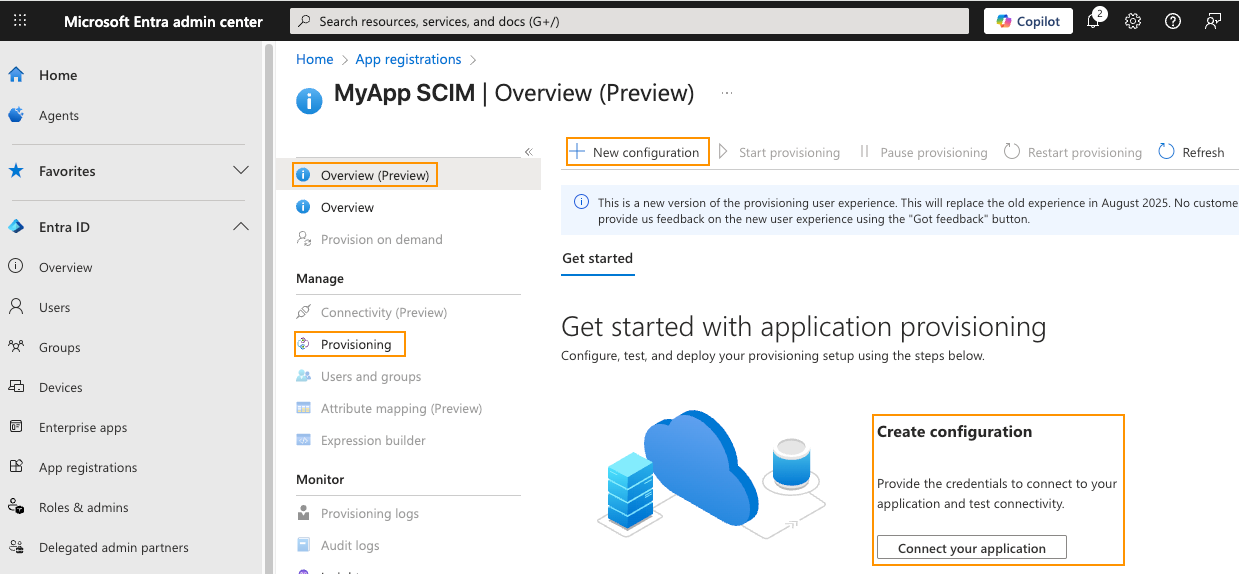This screenshot has width=1239, height=574.
Task: Open the app launcher waffle icon
Action: pos(20,21)
